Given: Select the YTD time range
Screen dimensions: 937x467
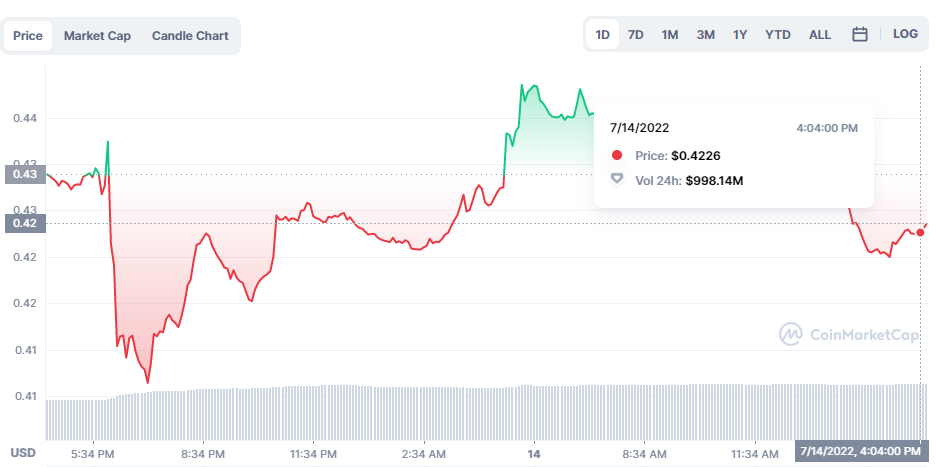Looking at the screenshot, I should click(x=778, y=35).
